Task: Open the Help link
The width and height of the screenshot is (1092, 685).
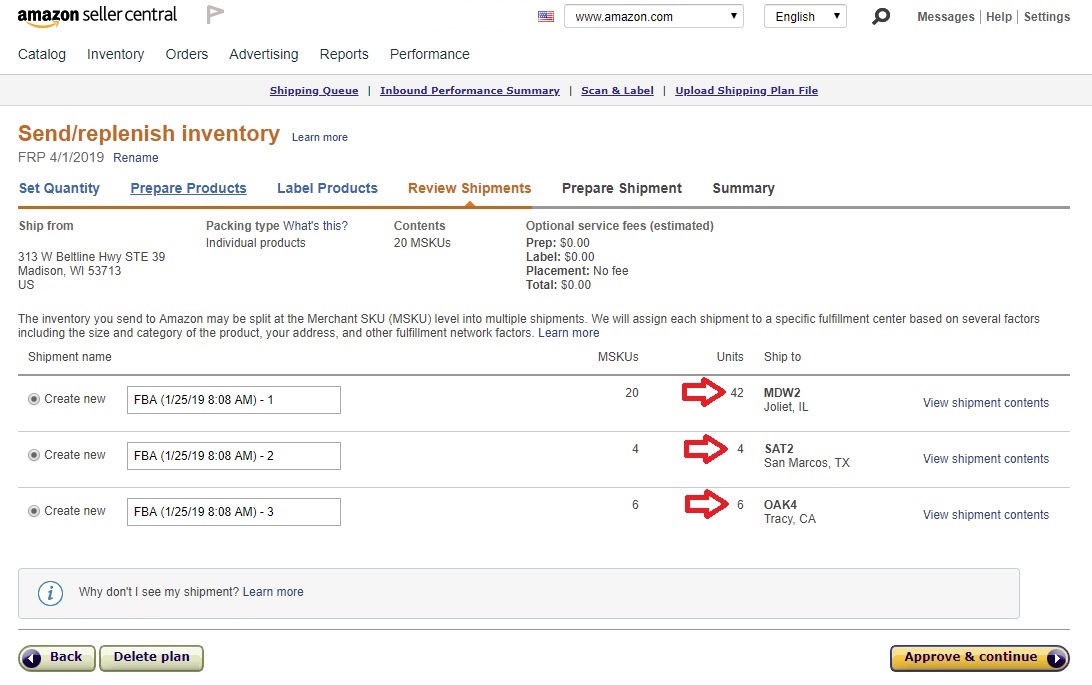Action: 999,17
